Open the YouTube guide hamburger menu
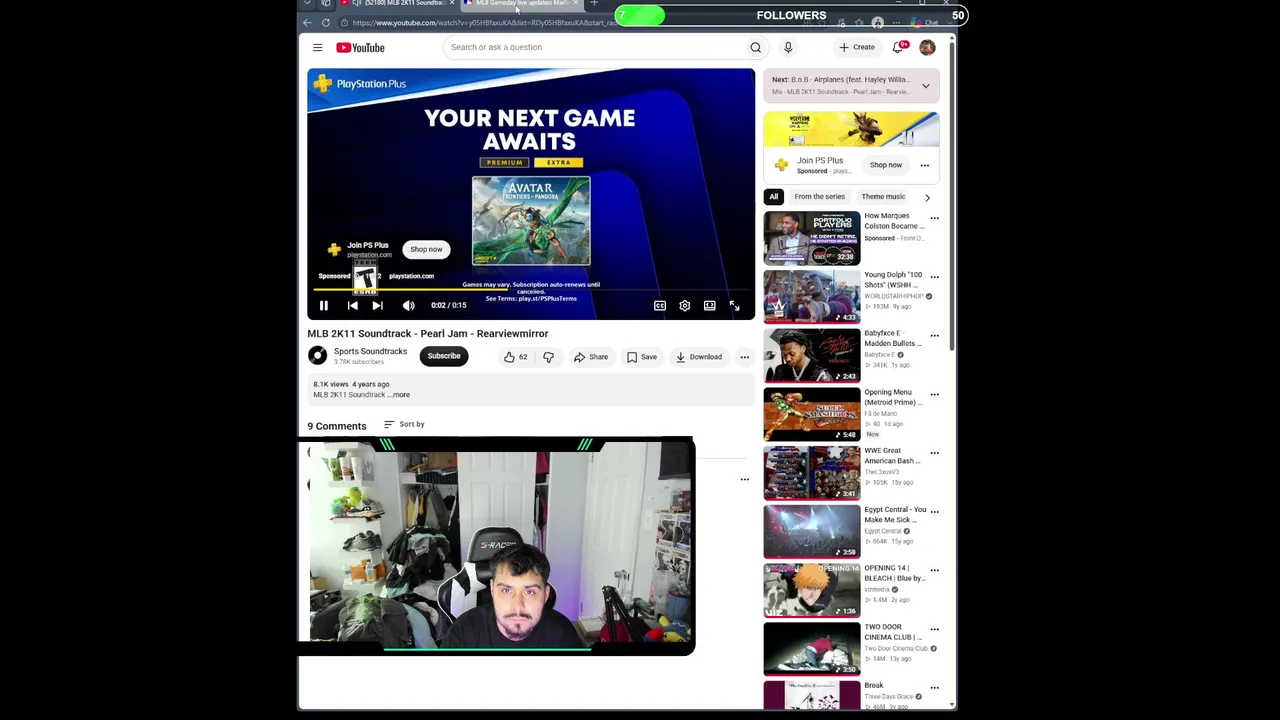This screenshot has width=1280, height=720. [317, 47]
